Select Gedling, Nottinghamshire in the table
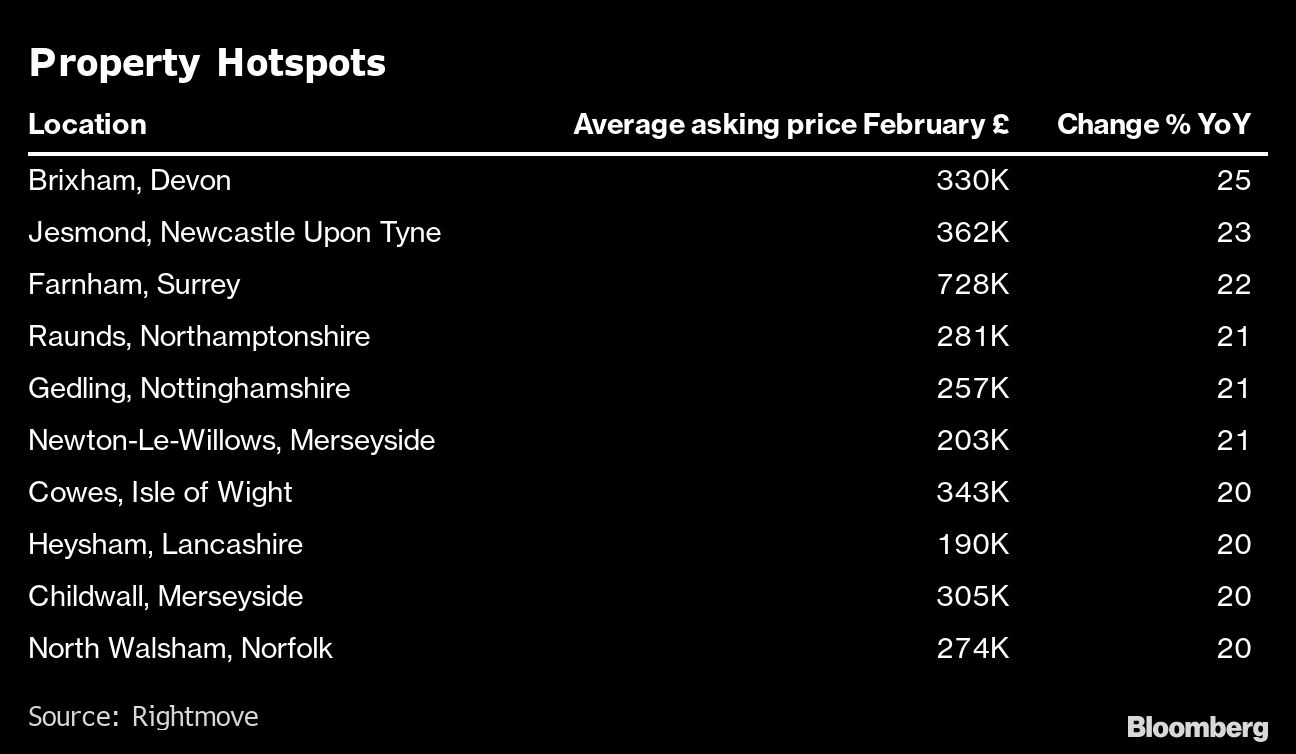This screenshot has width=1296, height=754. pyautogui.click(x=189, y=389)
